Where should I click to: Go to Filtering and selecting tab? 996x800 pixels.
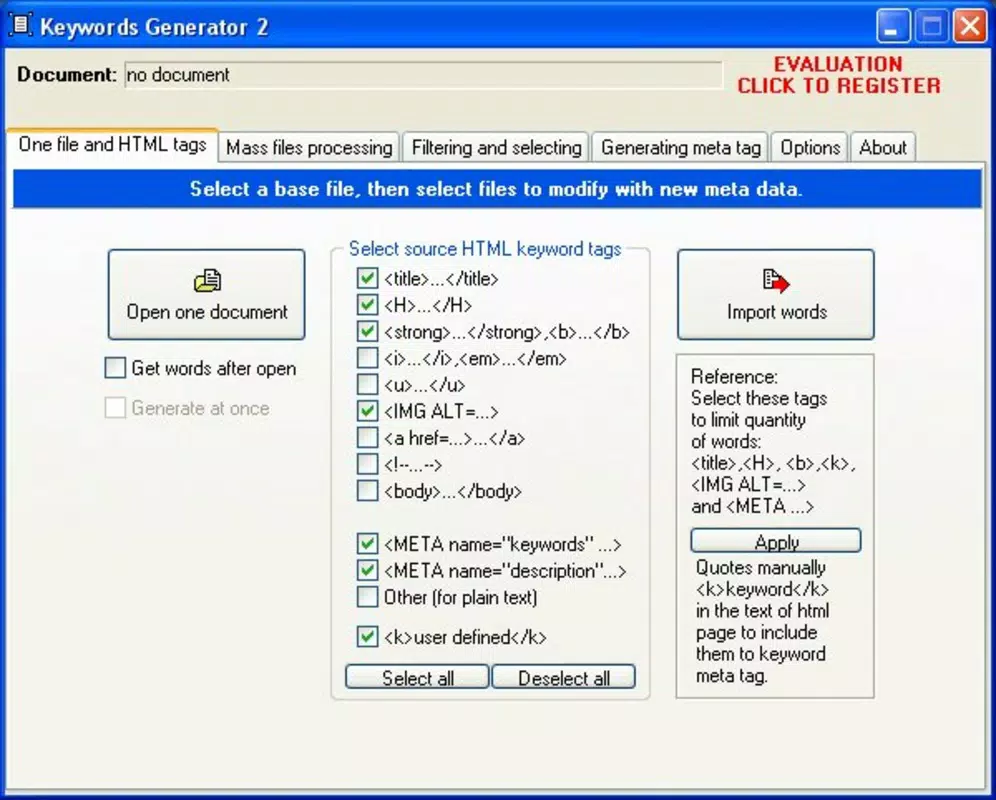[496, 147]
